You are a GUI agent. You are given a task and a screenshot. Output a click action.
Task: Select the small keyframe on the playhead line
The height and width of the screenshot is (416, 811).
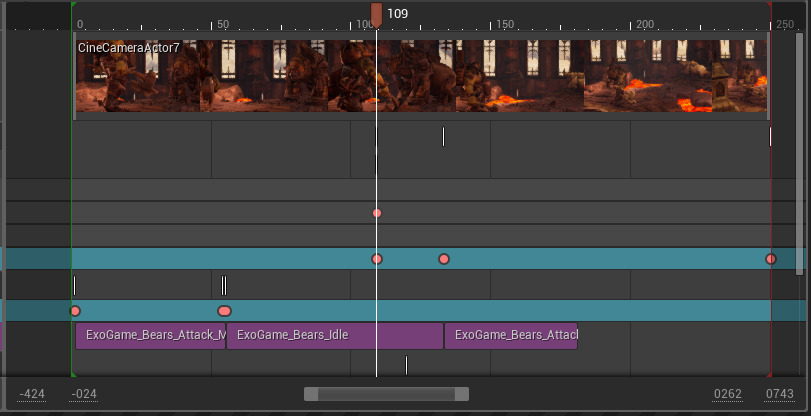pyautogui.click(x=377, y=213)
